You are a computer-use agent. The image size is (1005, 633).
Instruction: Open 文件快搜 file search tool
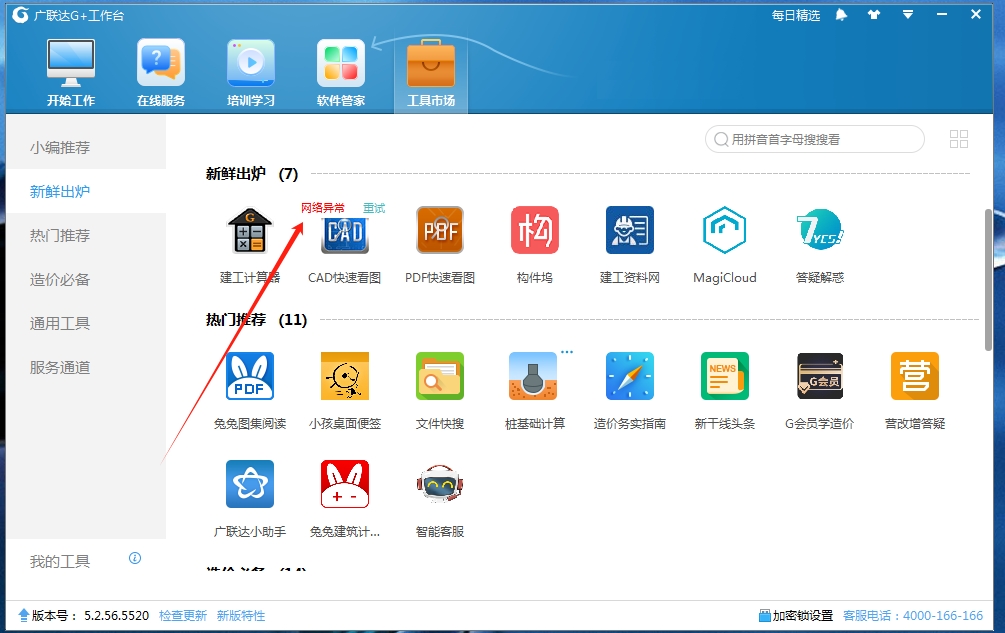tap(440, 376)
